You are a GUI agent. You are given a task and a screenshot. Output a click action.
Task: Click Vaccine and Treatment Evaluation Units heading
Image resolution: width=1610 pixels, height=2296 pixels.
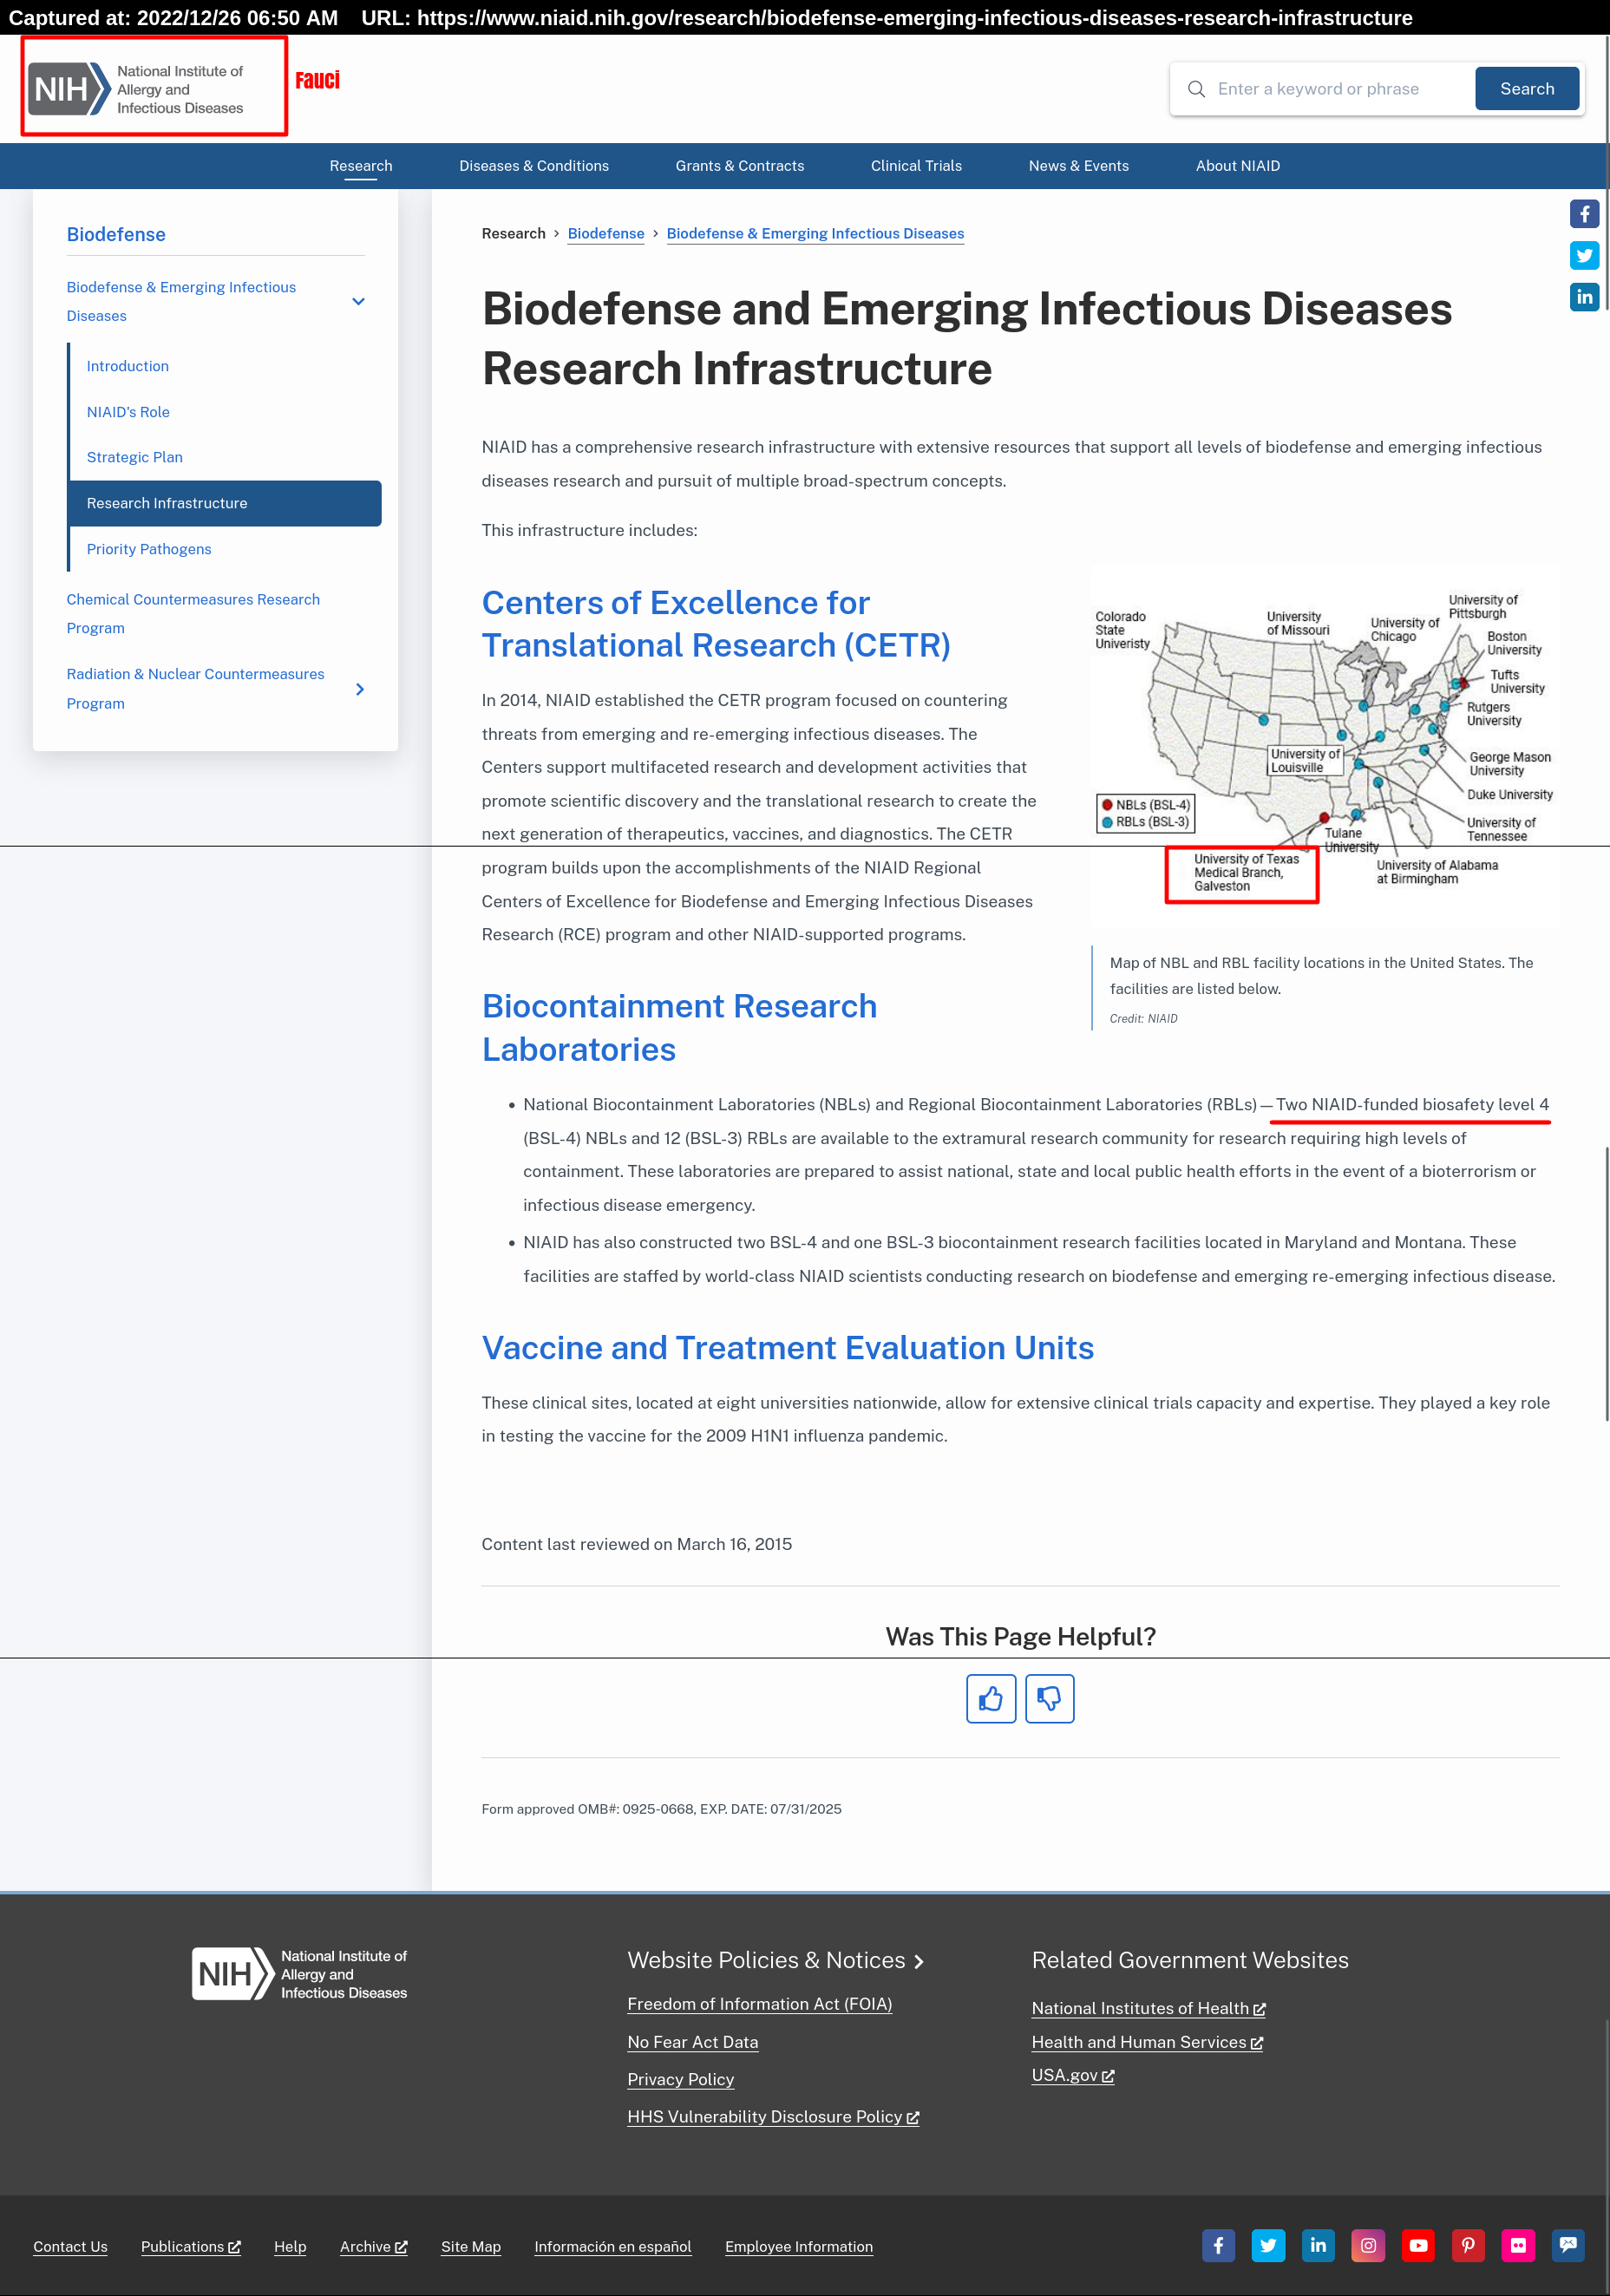tap(787, 1347)
